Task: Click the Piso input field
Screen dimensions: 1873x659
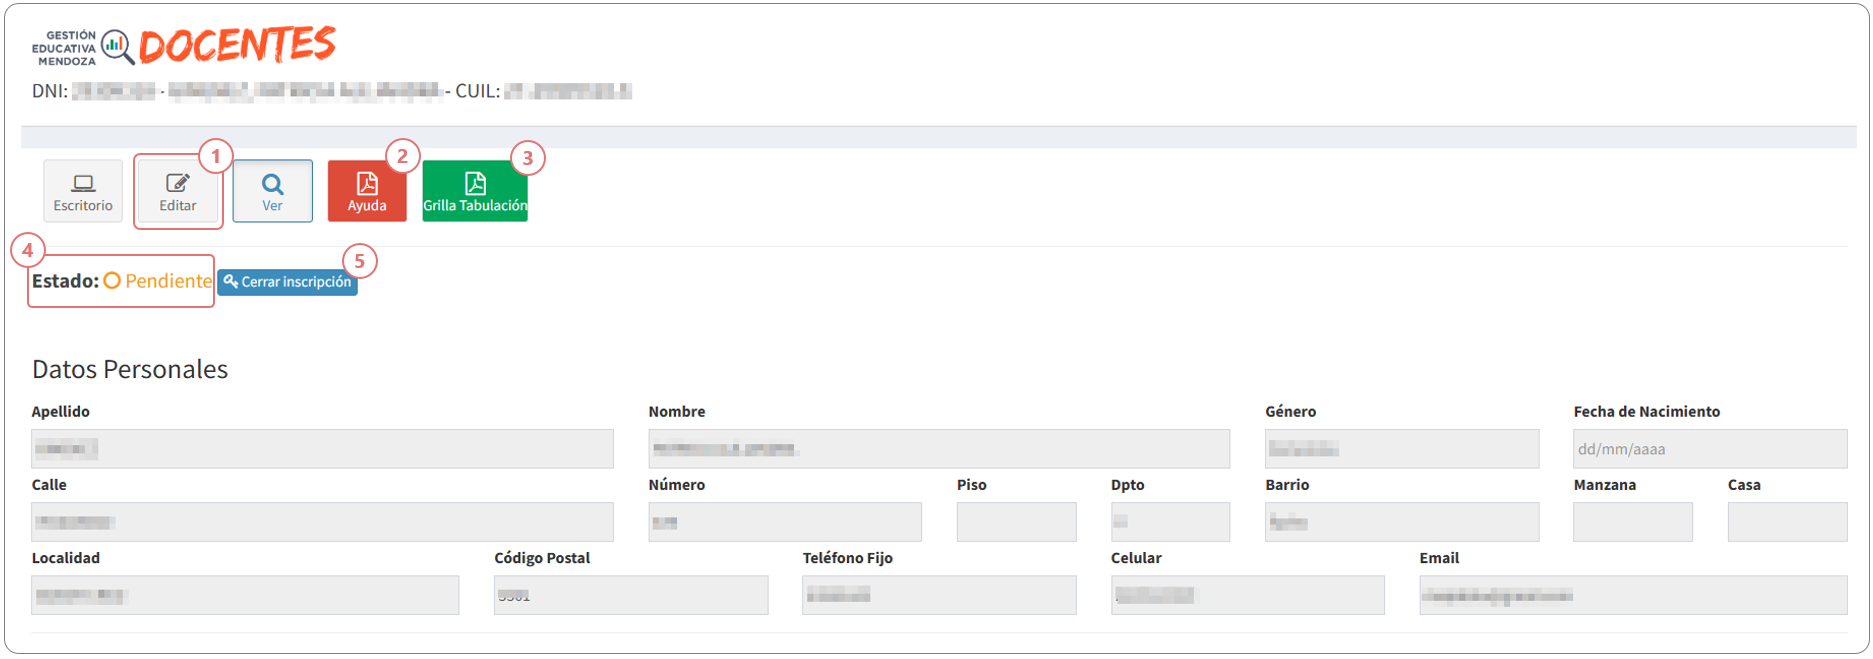Action: pyautogui.click(x=1016, y=522)
